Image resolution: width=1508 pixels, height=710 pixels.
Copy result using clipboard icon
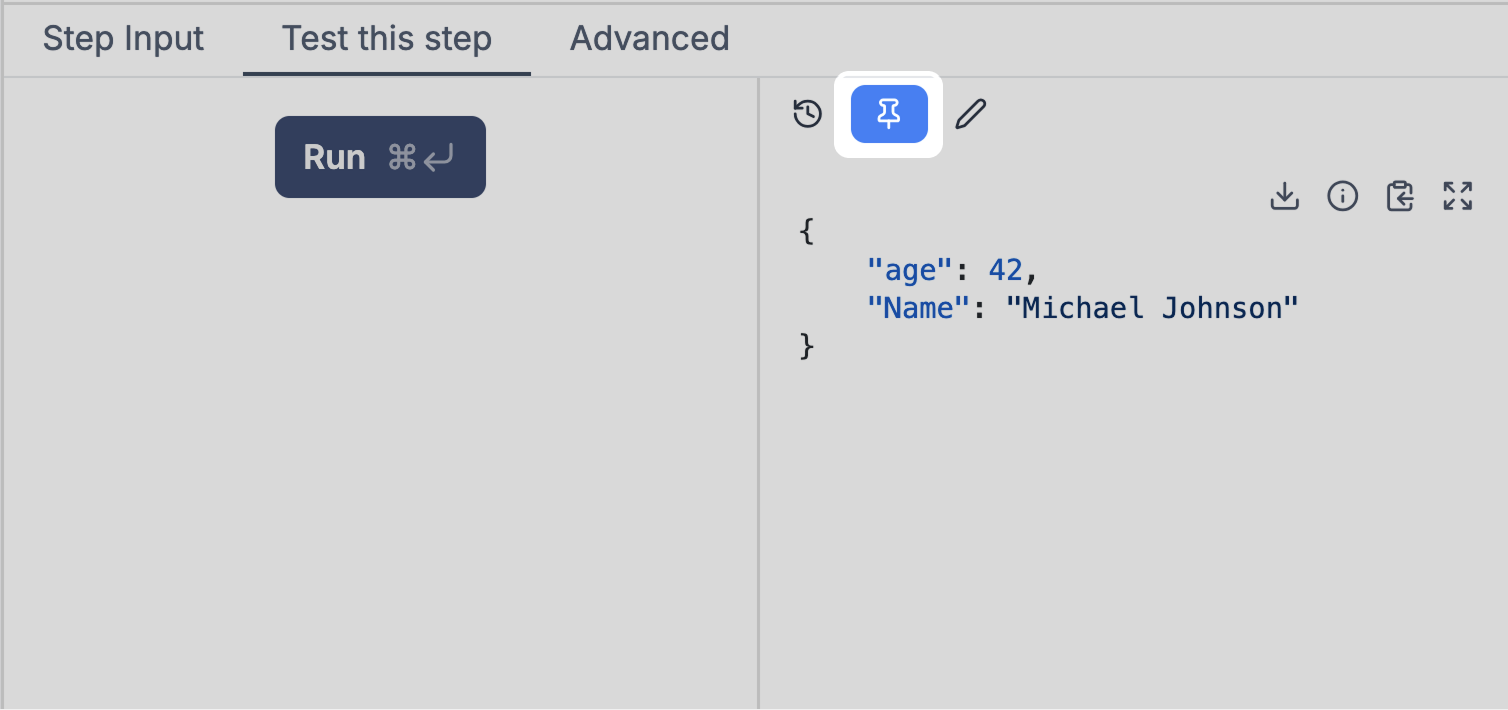click(1400, 196)
